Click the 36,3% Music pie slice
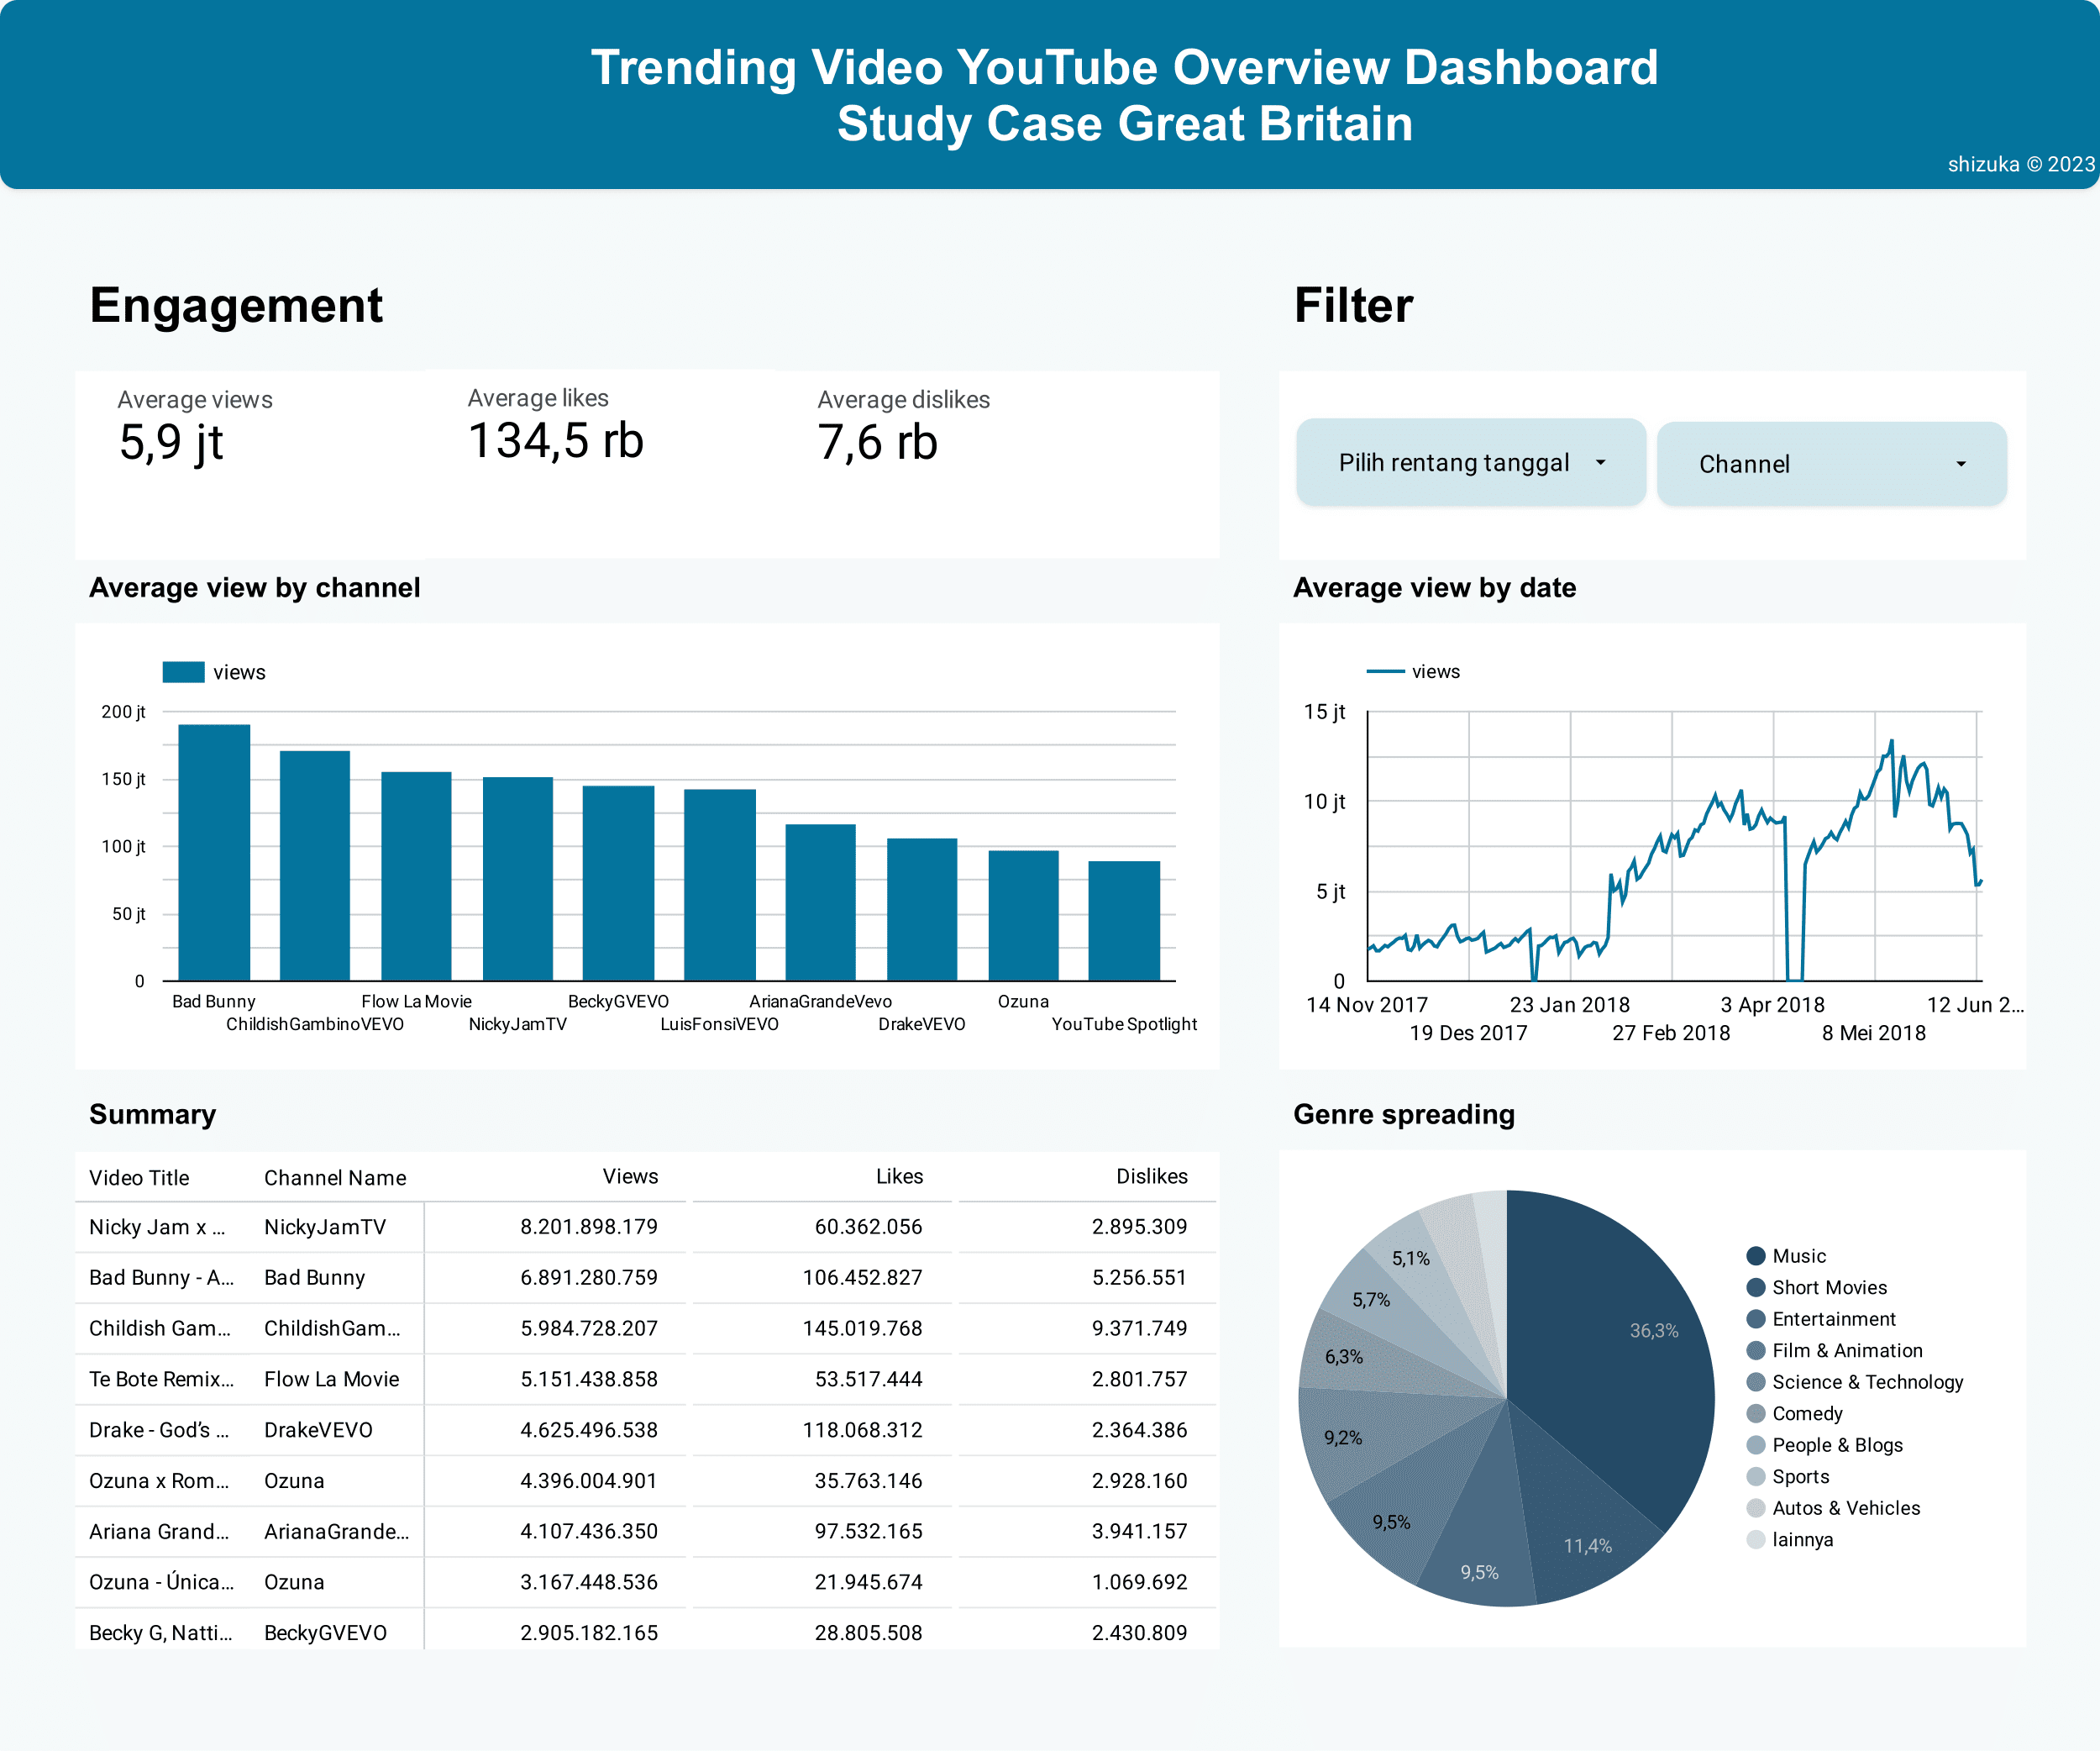Screen dimensions: 2100x1751 (x=1620, y=1350)
